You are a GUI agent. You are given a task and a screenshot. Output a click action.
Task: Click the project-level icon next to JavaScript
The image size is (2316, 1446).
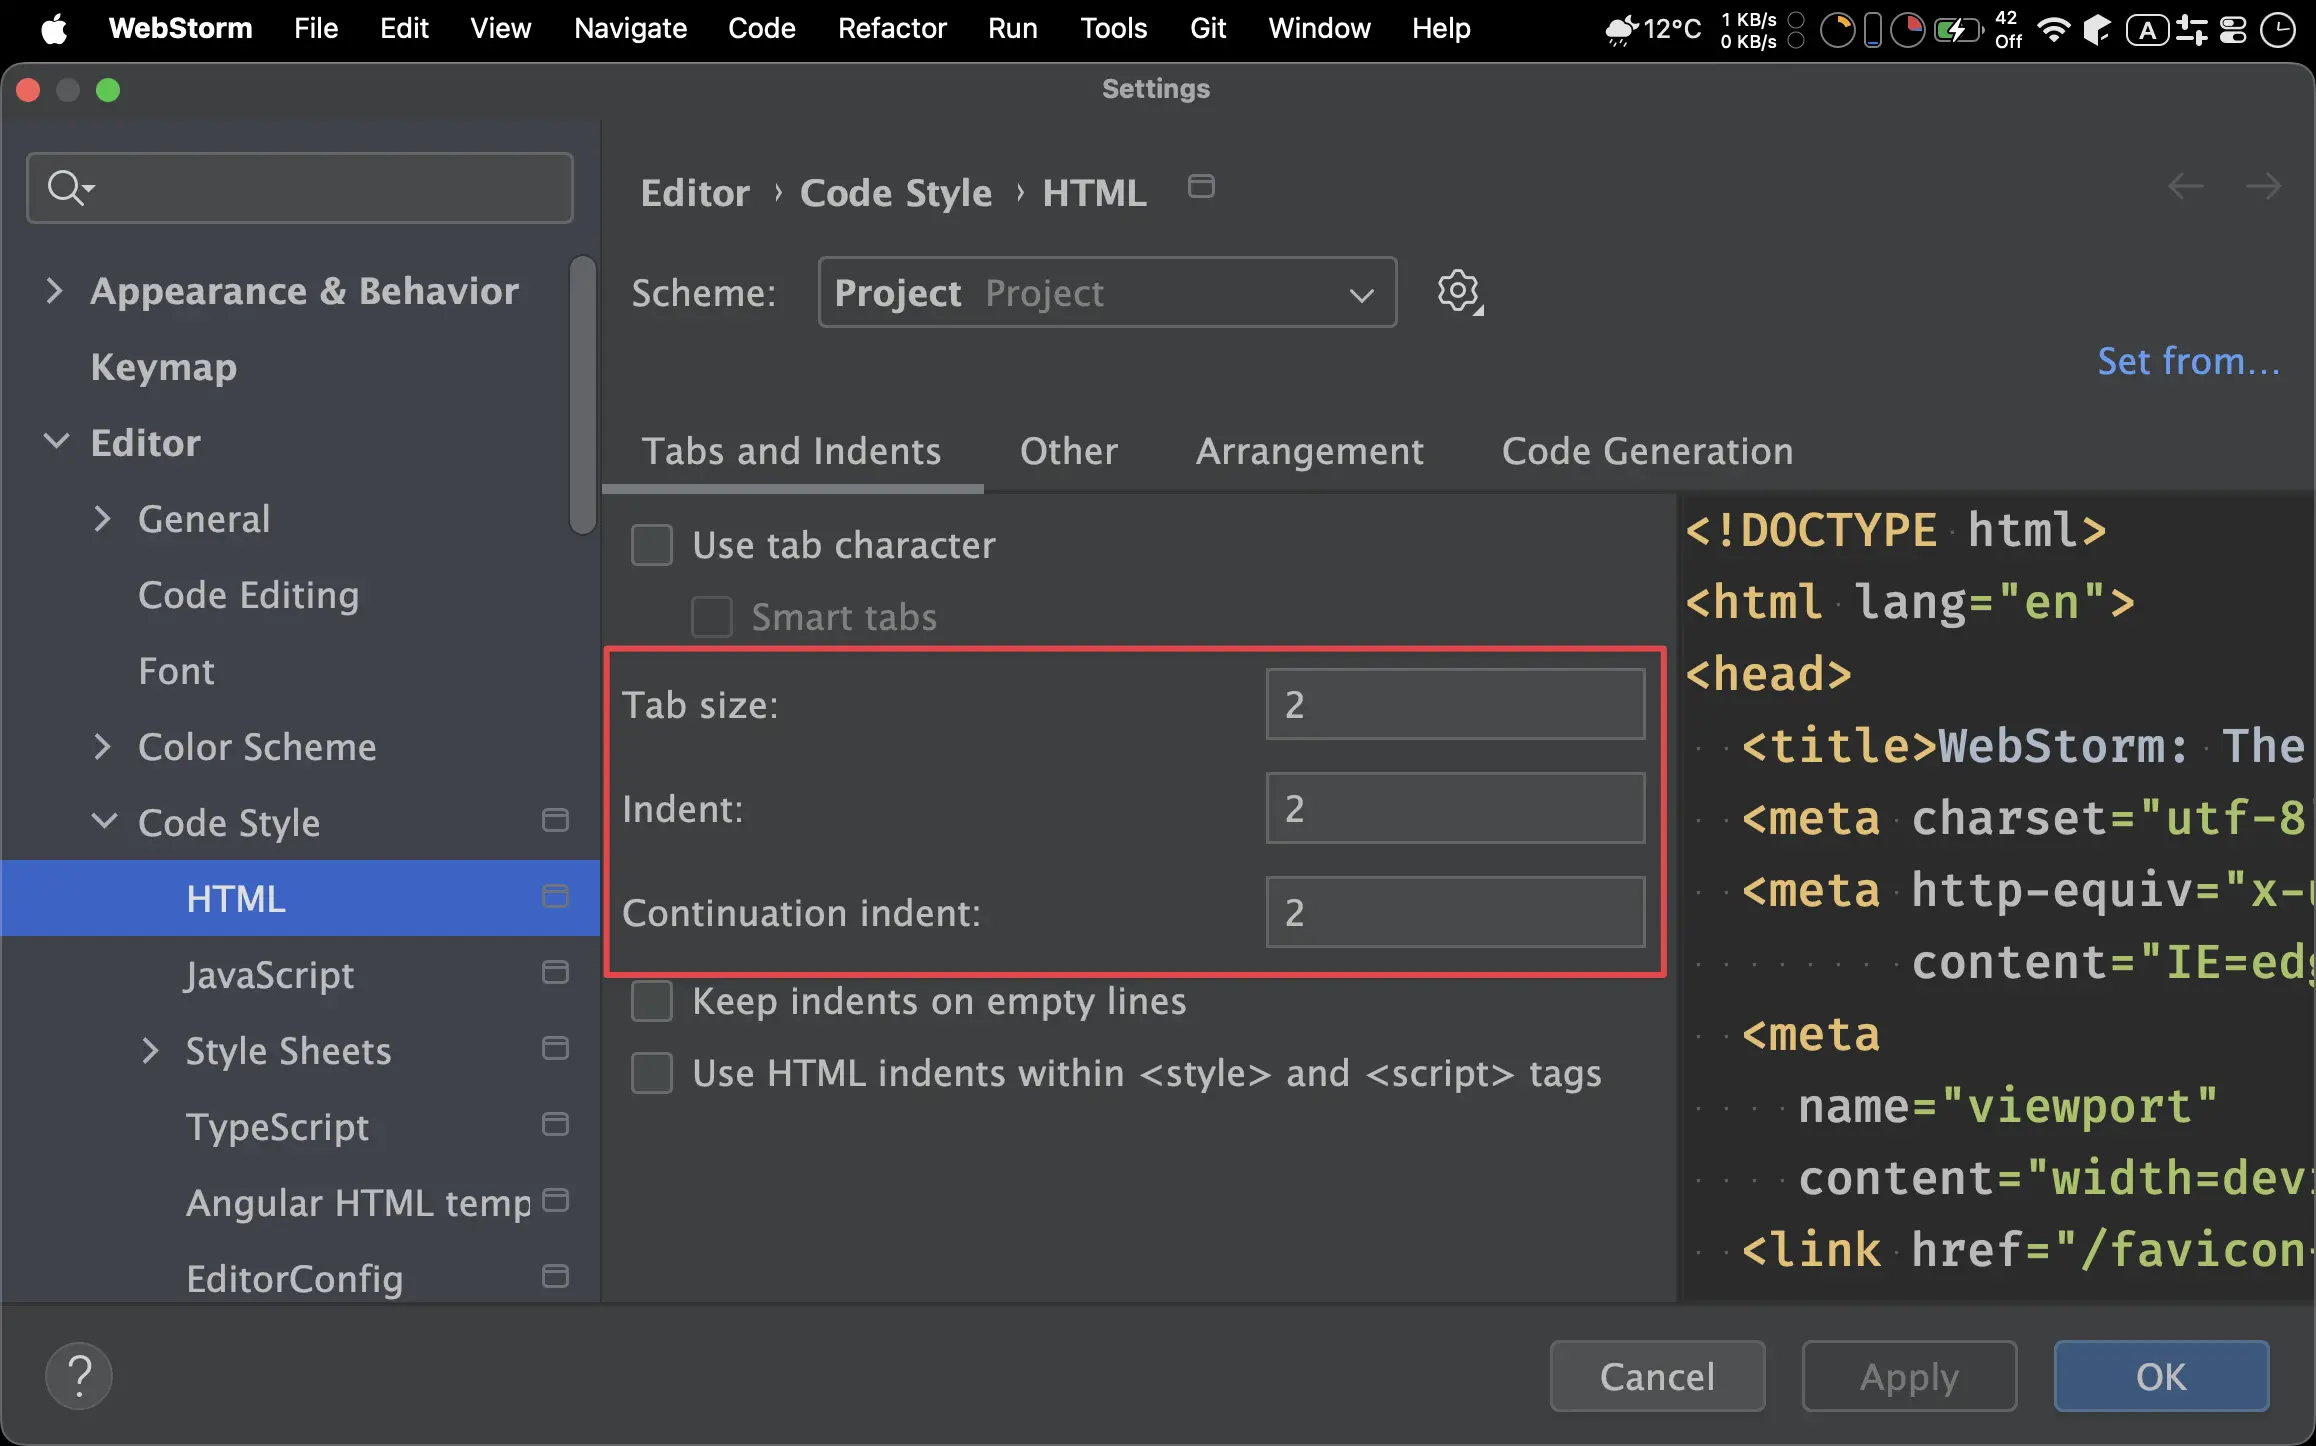coord(555,972)
